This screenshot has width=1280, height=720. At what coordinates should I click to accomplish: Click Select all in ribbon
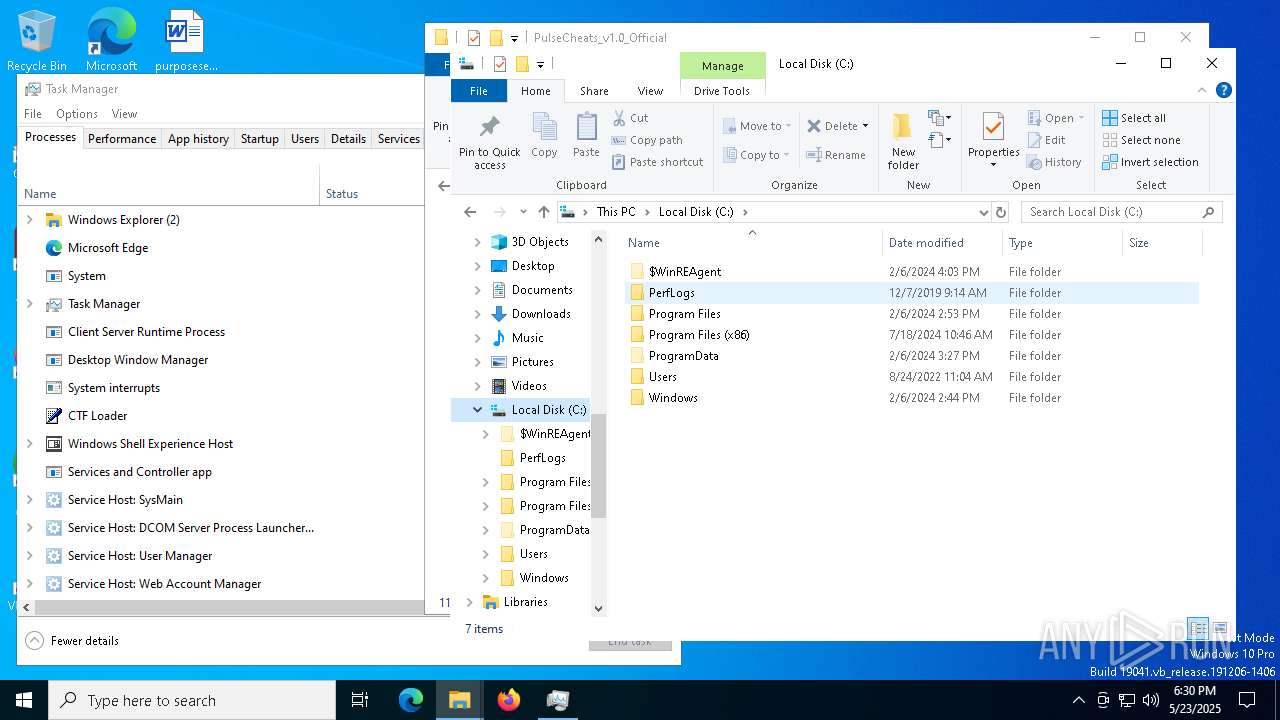1134,118
